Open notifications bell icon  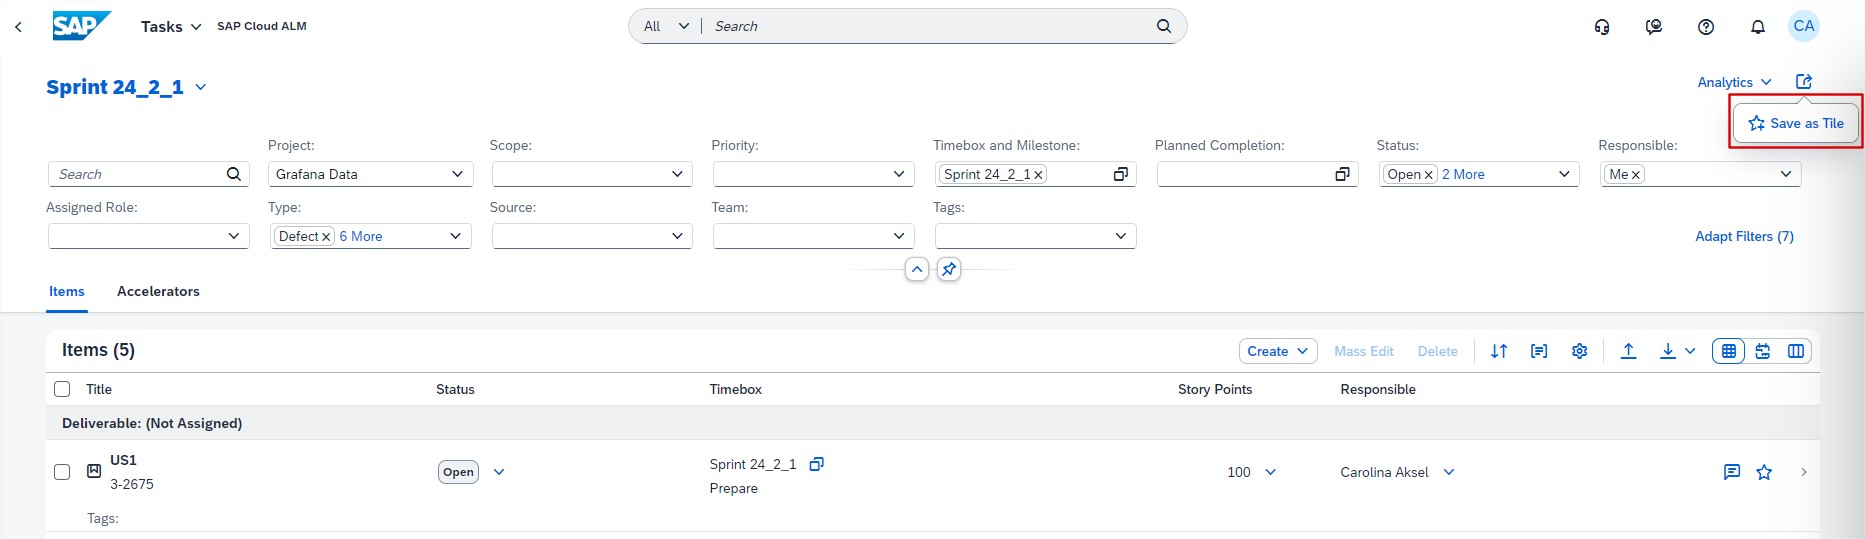(1757, 27)
